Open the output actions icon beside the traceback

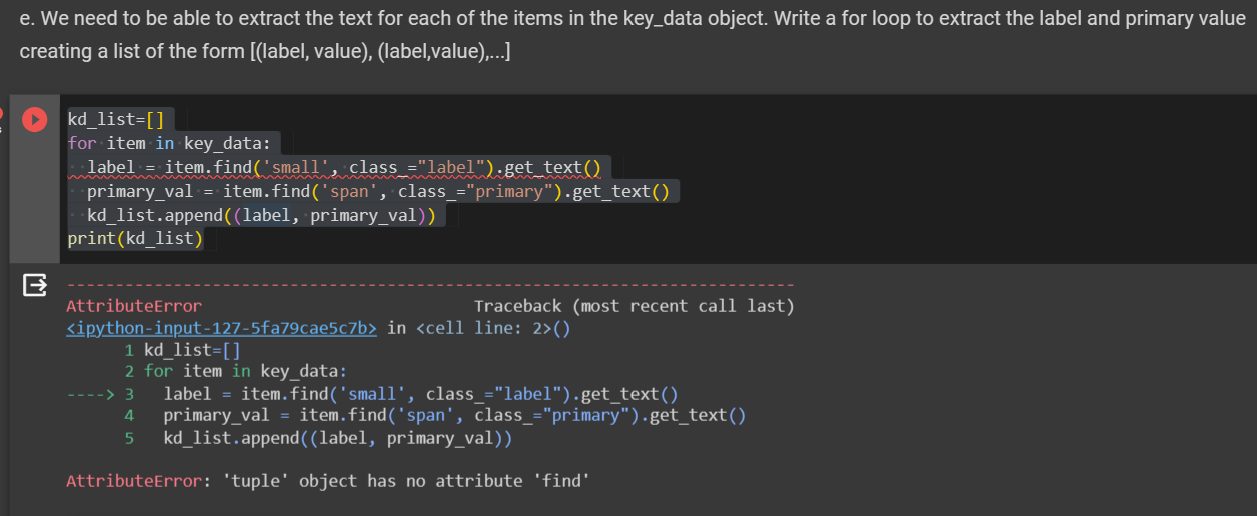[34, 286]
